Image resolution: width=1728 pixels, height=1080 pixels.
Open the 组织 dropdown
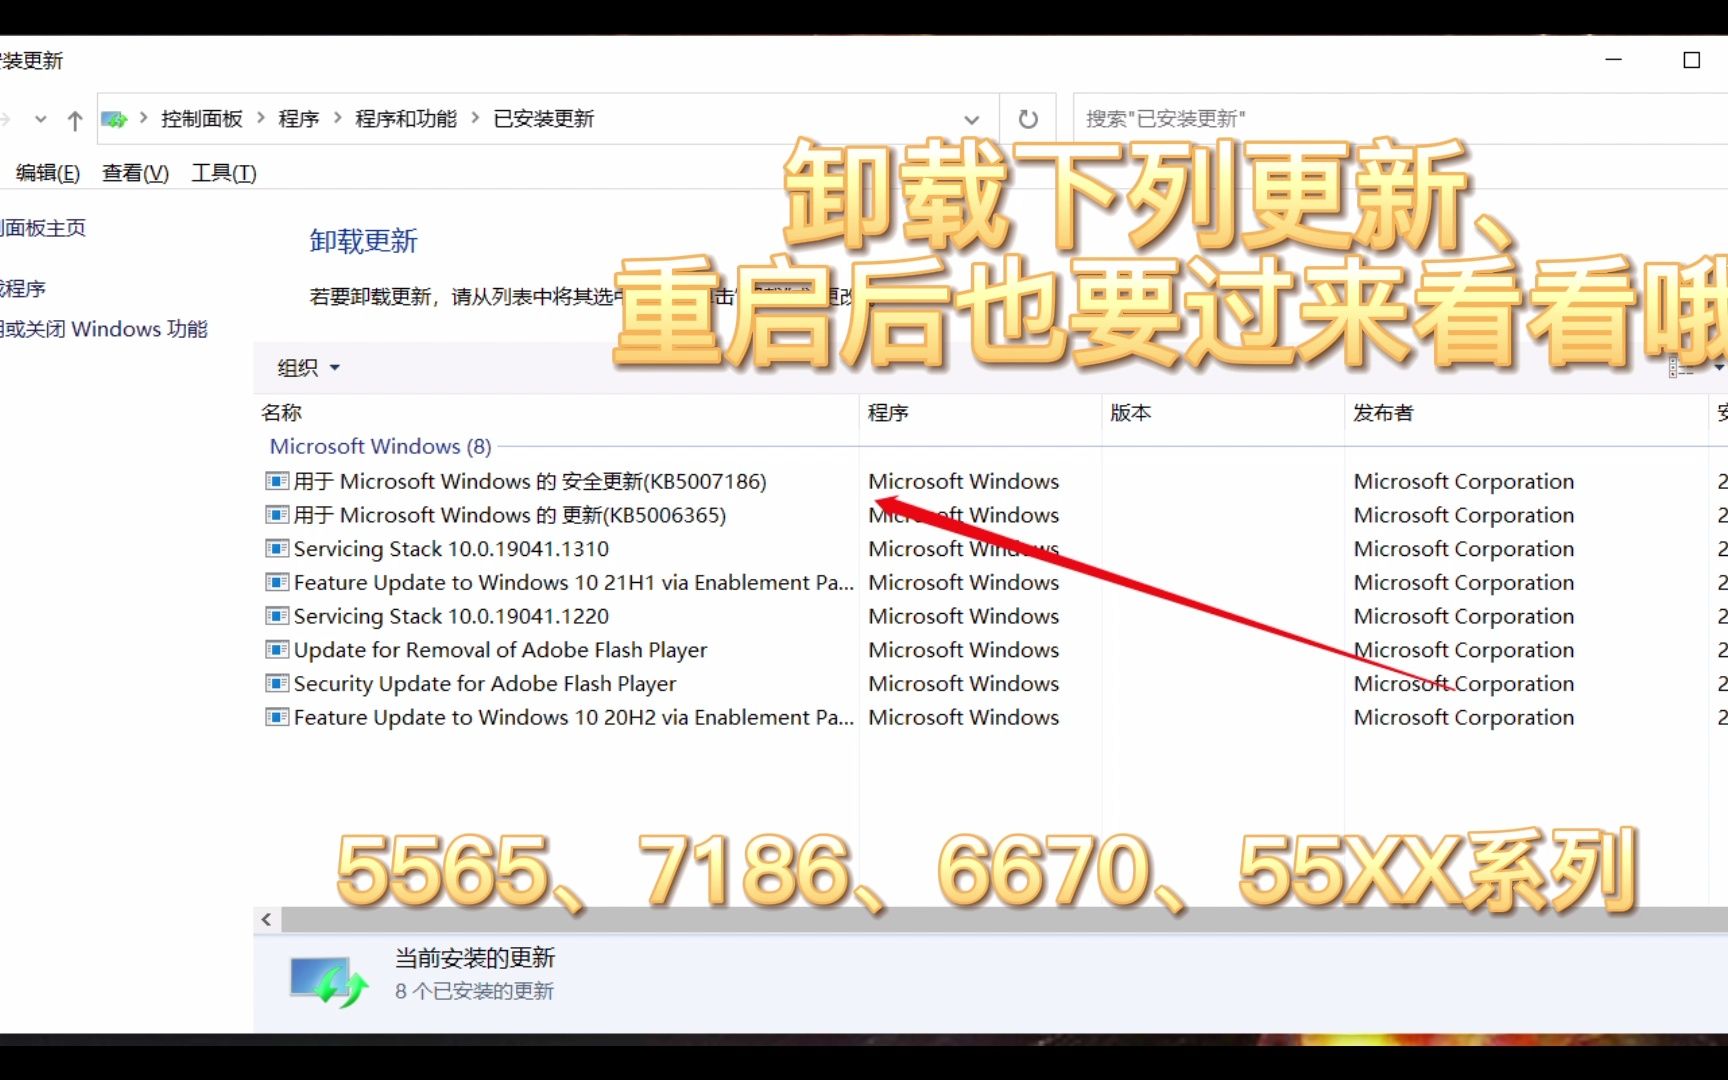pyautogui.click(x=308, y=368)
